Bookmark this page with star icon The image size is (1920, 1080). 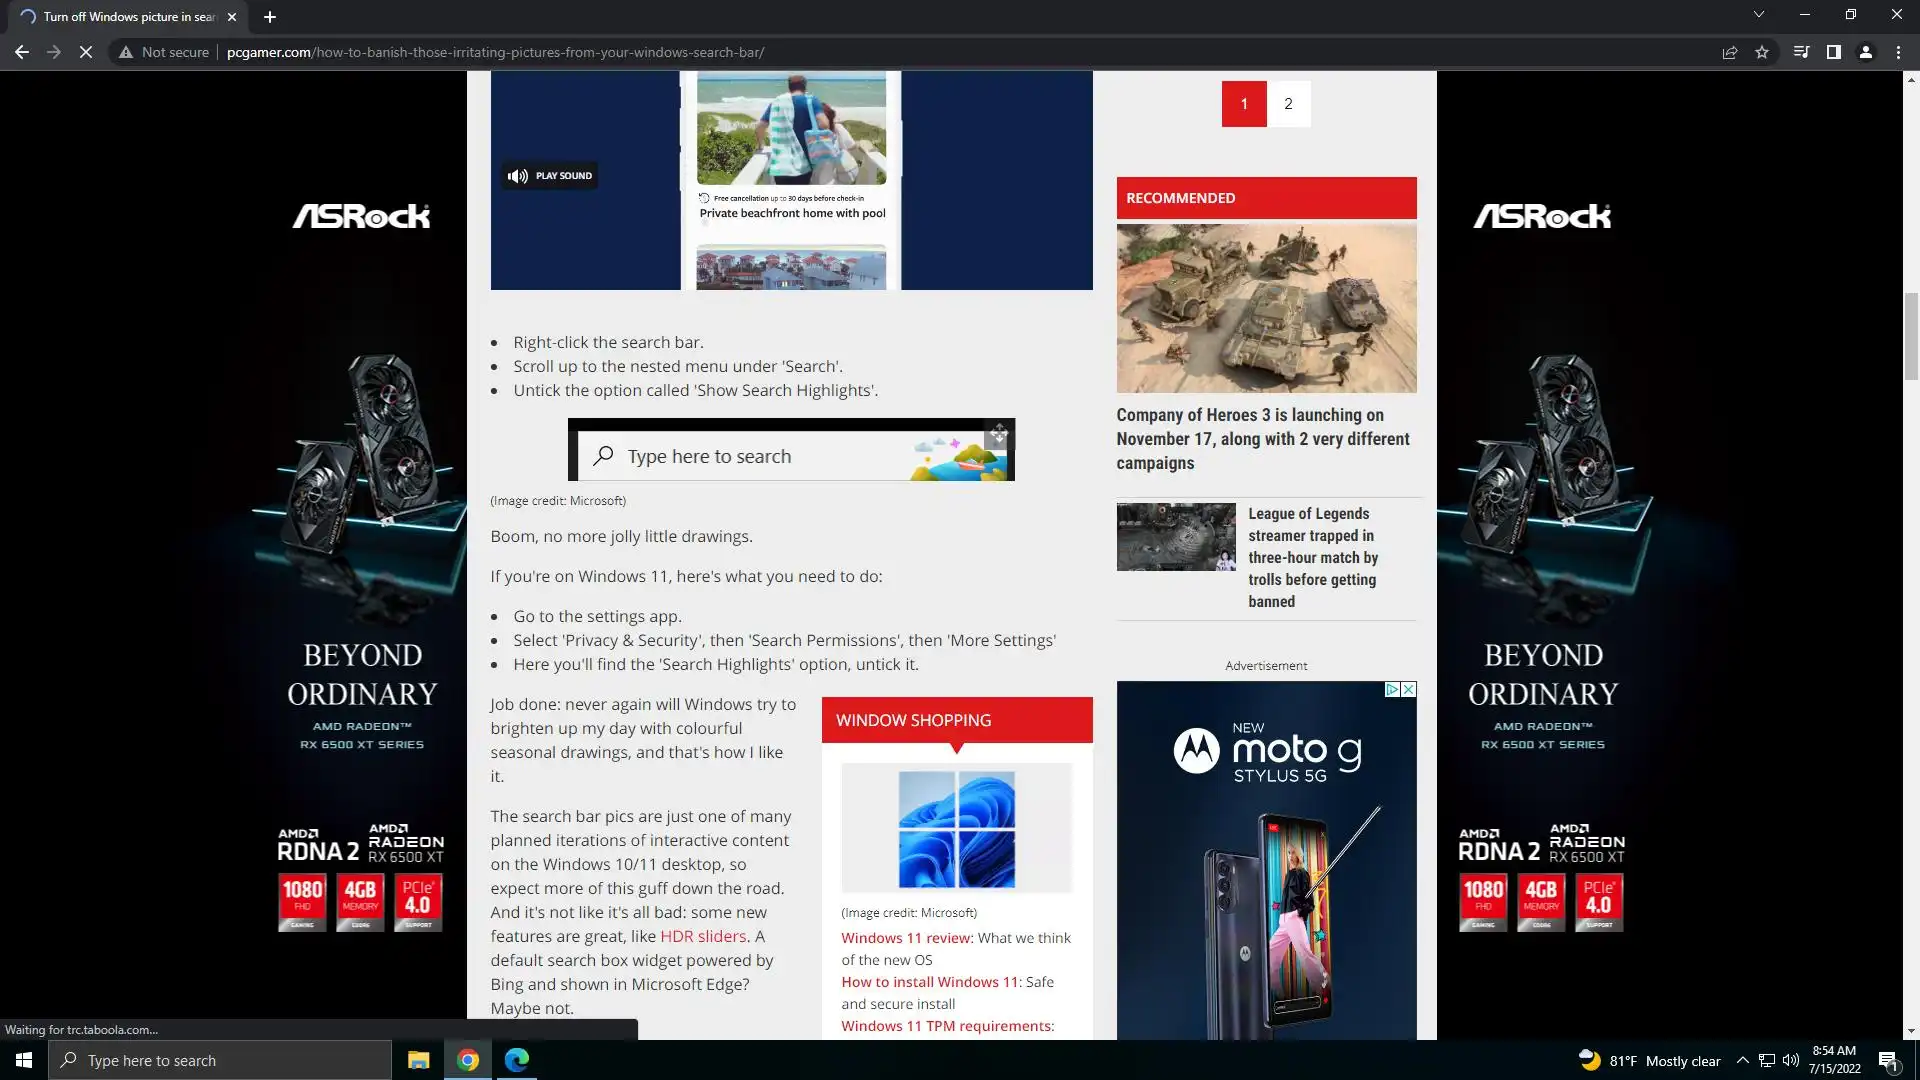pos(1762,52)
